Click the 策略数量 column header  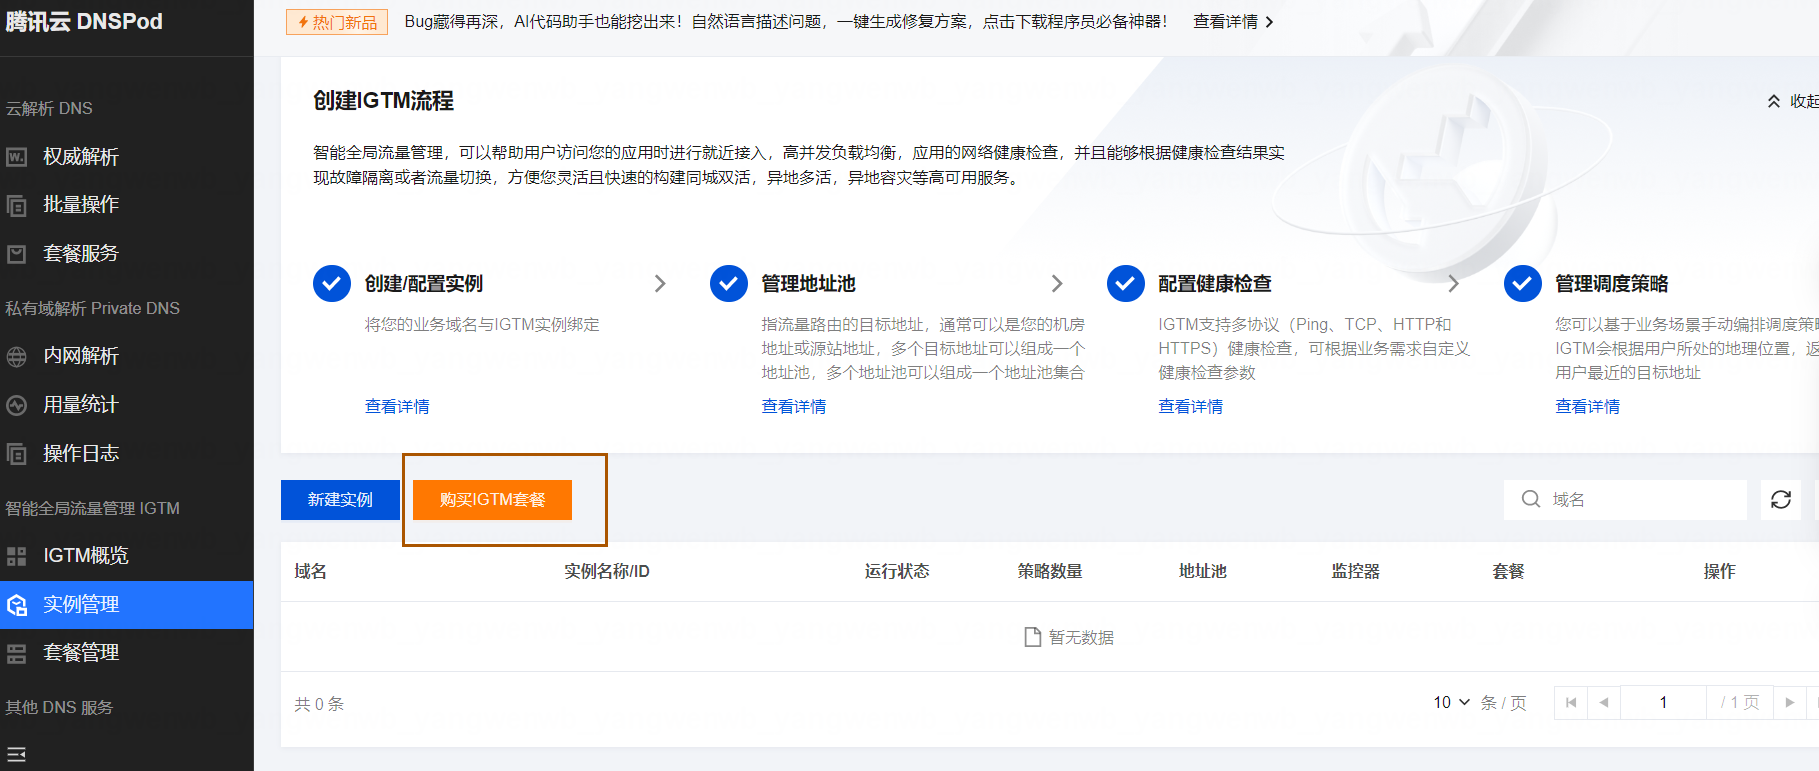(1050, 571)
